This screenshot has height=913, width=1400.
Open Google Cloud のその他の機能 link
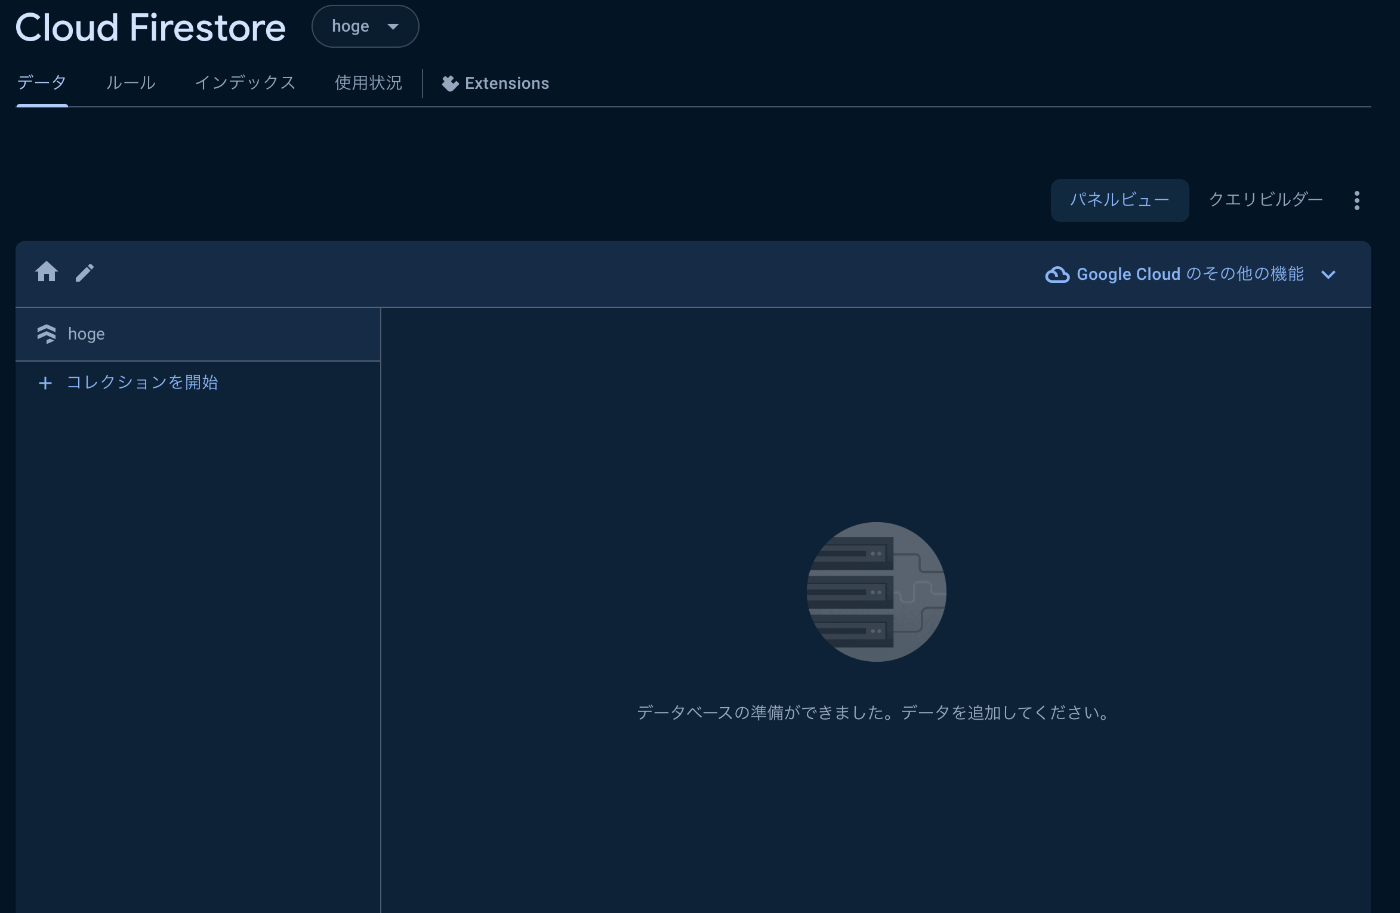pyautogui.click(x=1190, y=274)
